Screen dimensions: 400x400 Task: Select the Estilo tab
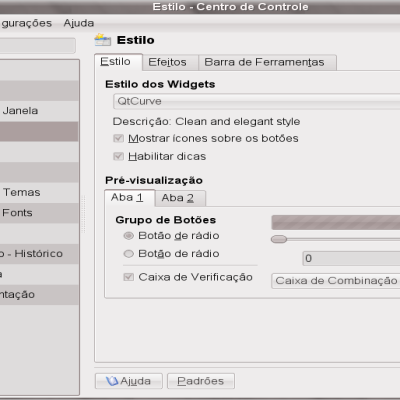coord(118,62)
